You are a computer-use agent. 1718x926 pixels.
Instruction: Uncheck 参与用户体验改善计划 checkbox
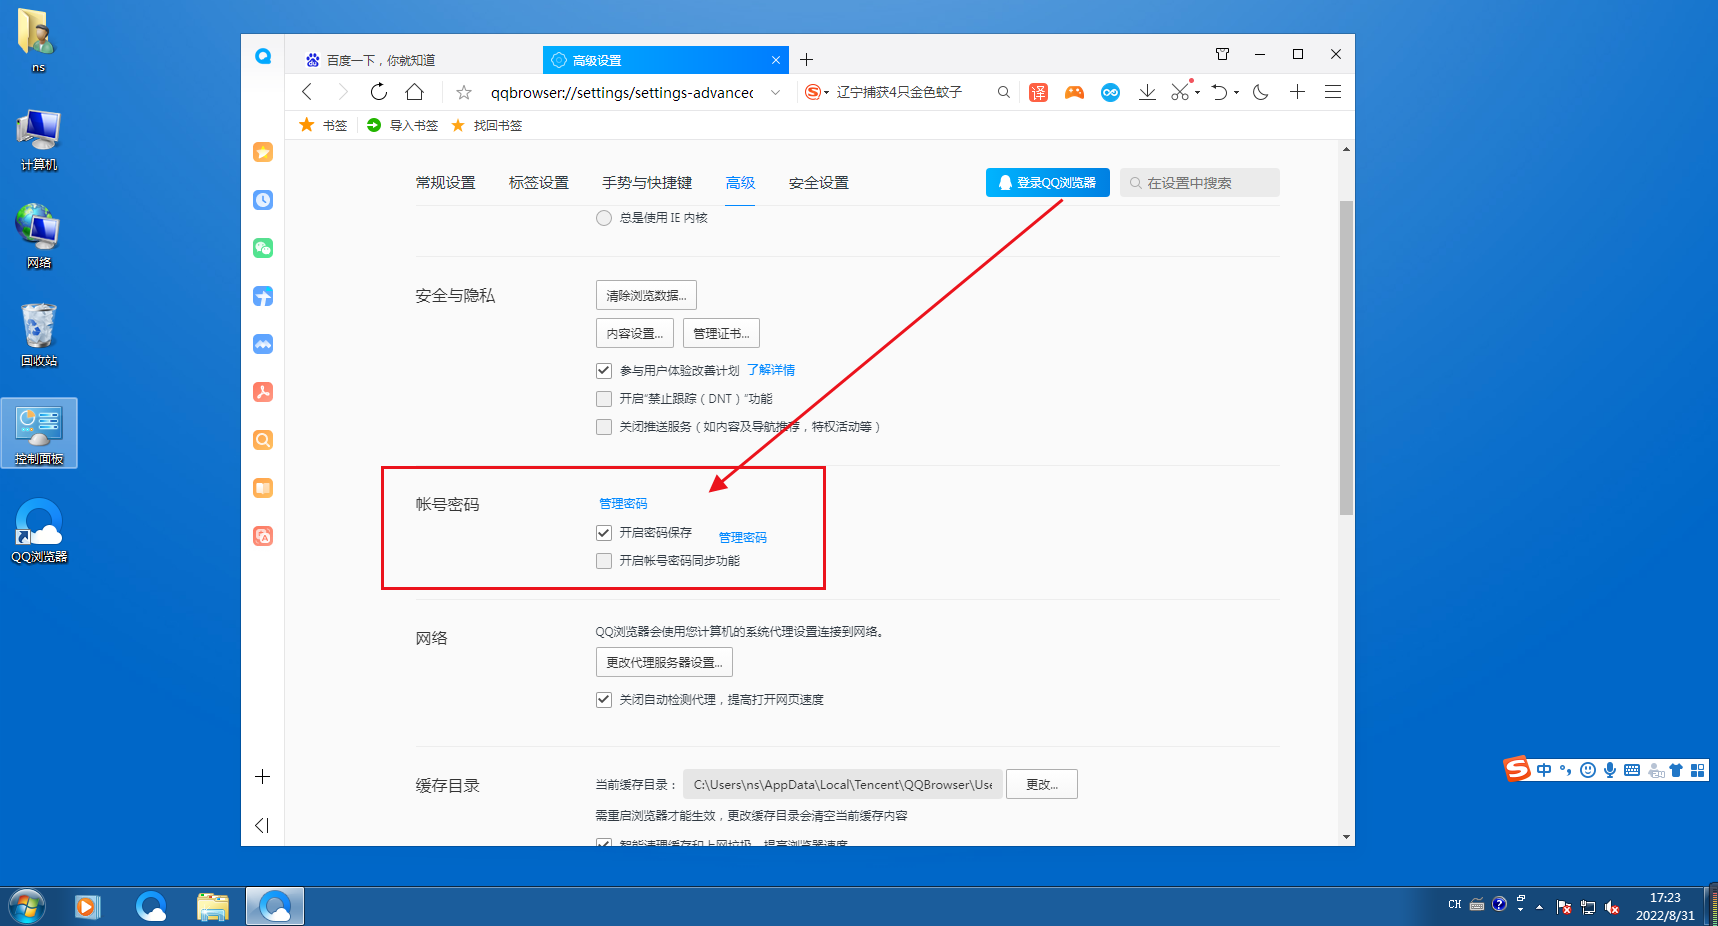pos(604,371)
